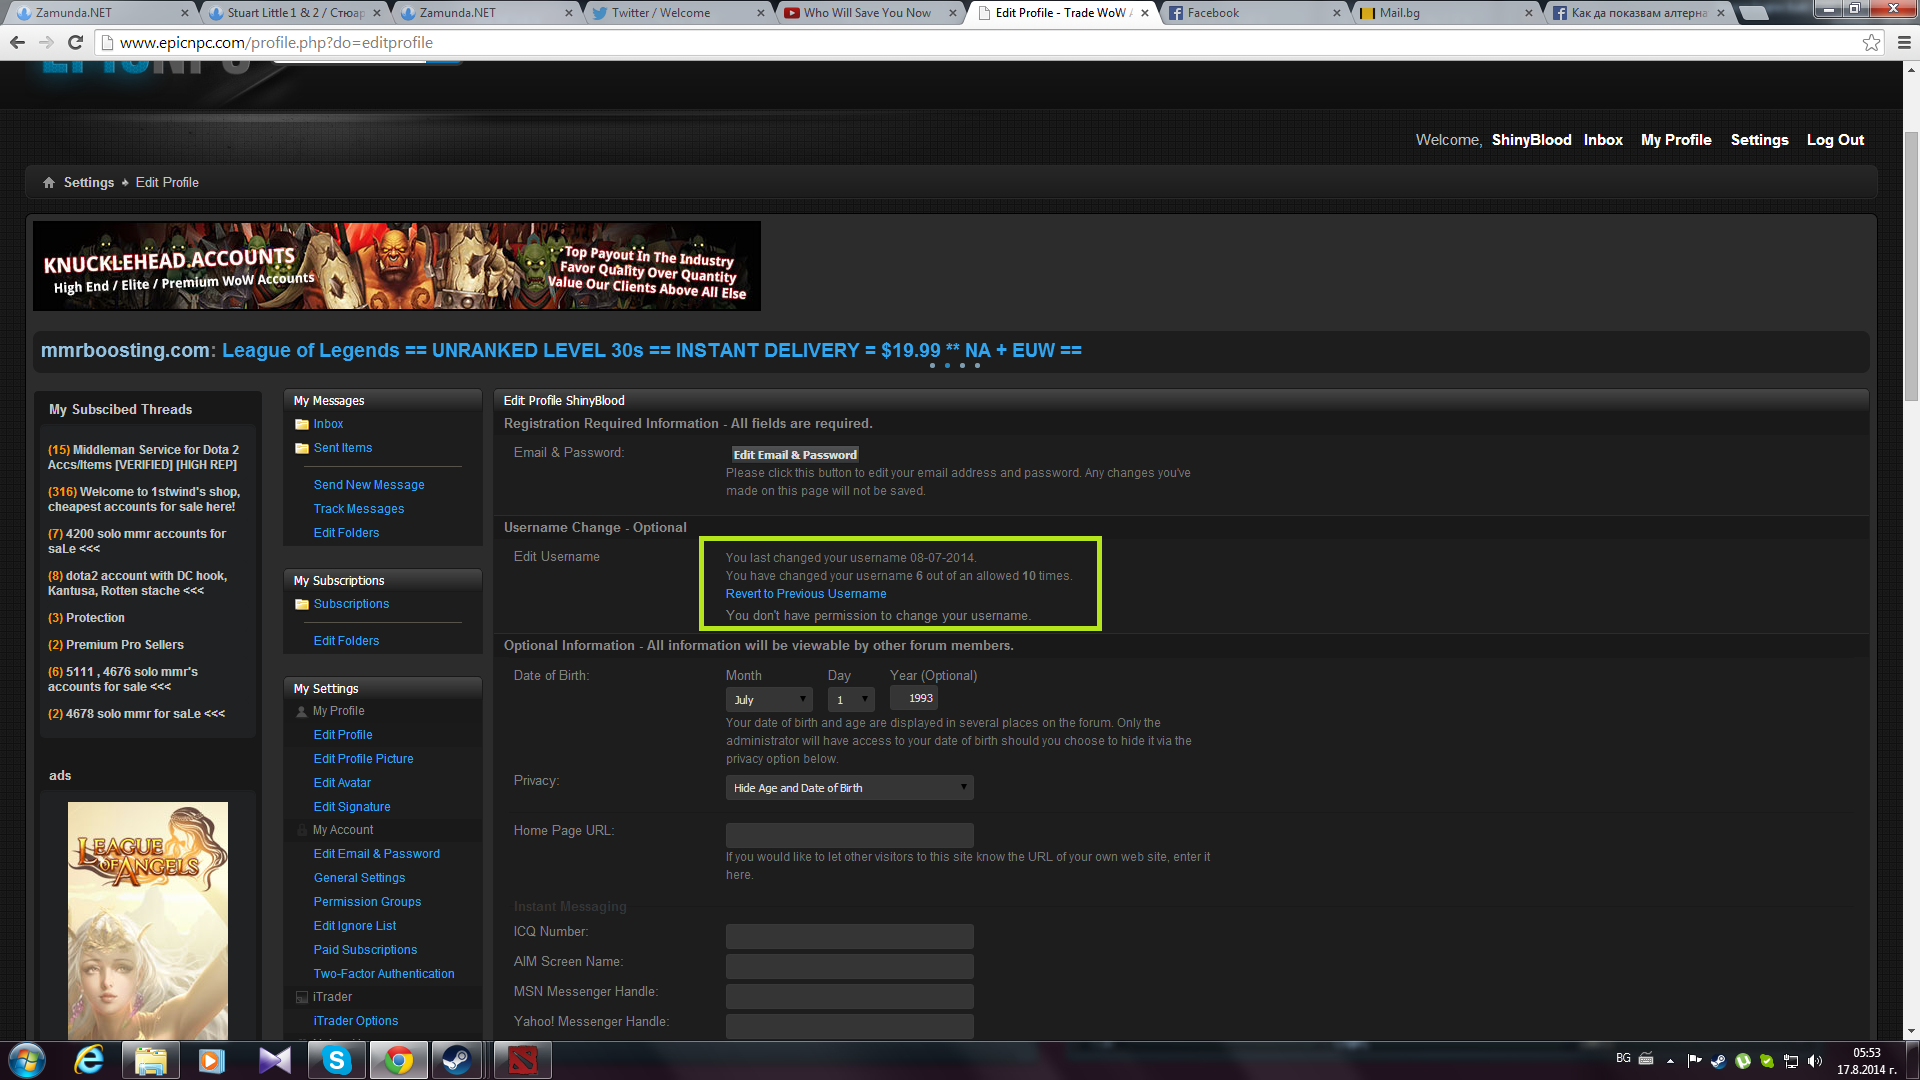Screen dimensions: 1920x1080
Task: Go back with the browser back arrow
Action: tap(17, 42)
